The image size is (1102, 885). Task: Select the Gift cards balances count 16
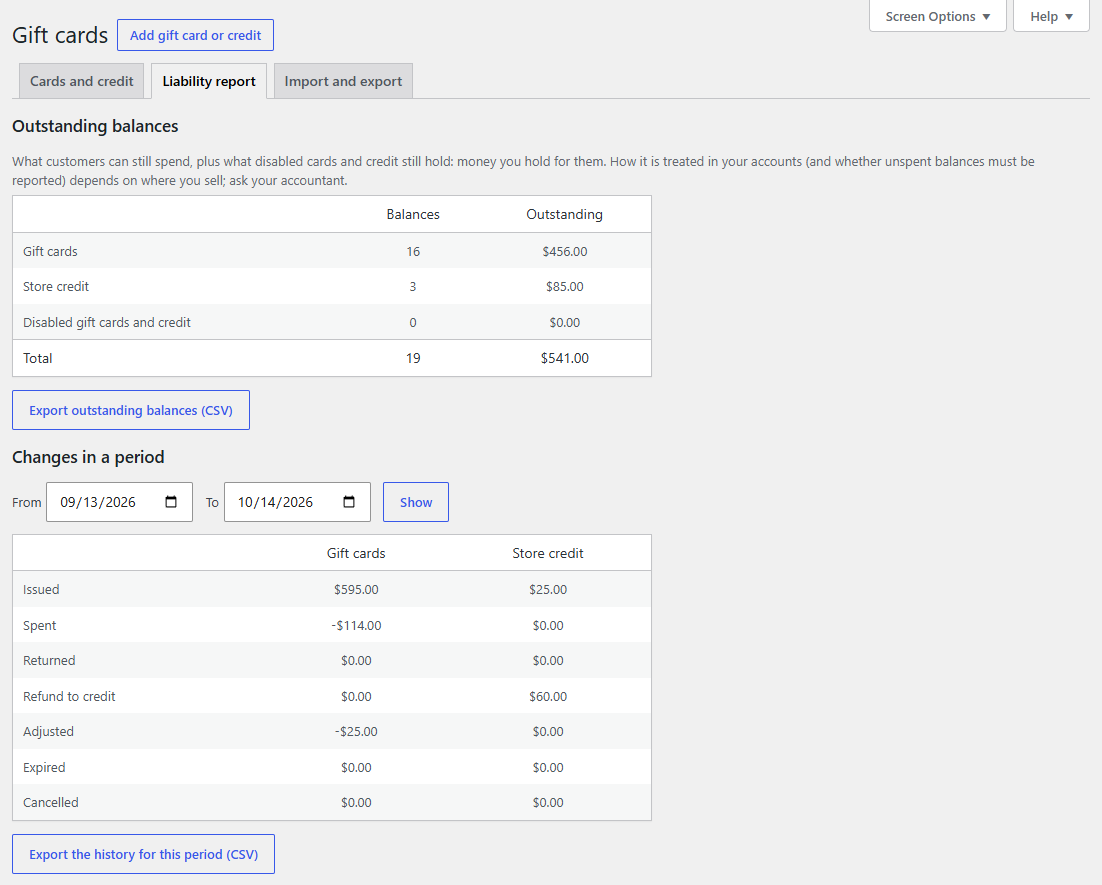click(x=413, y=251)
